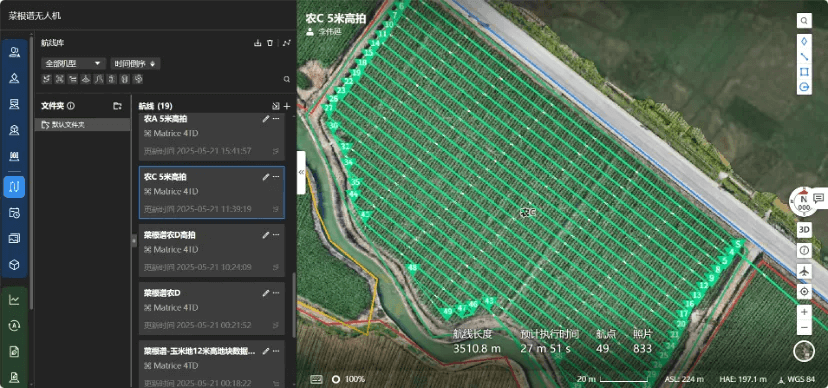
Task: Toggle 3D map view
Action: 804,230
